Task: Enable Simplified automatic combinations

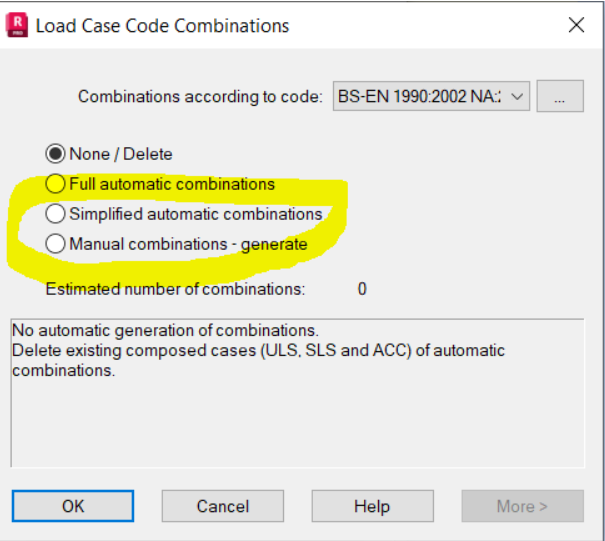Action: [x=56, y=214]
